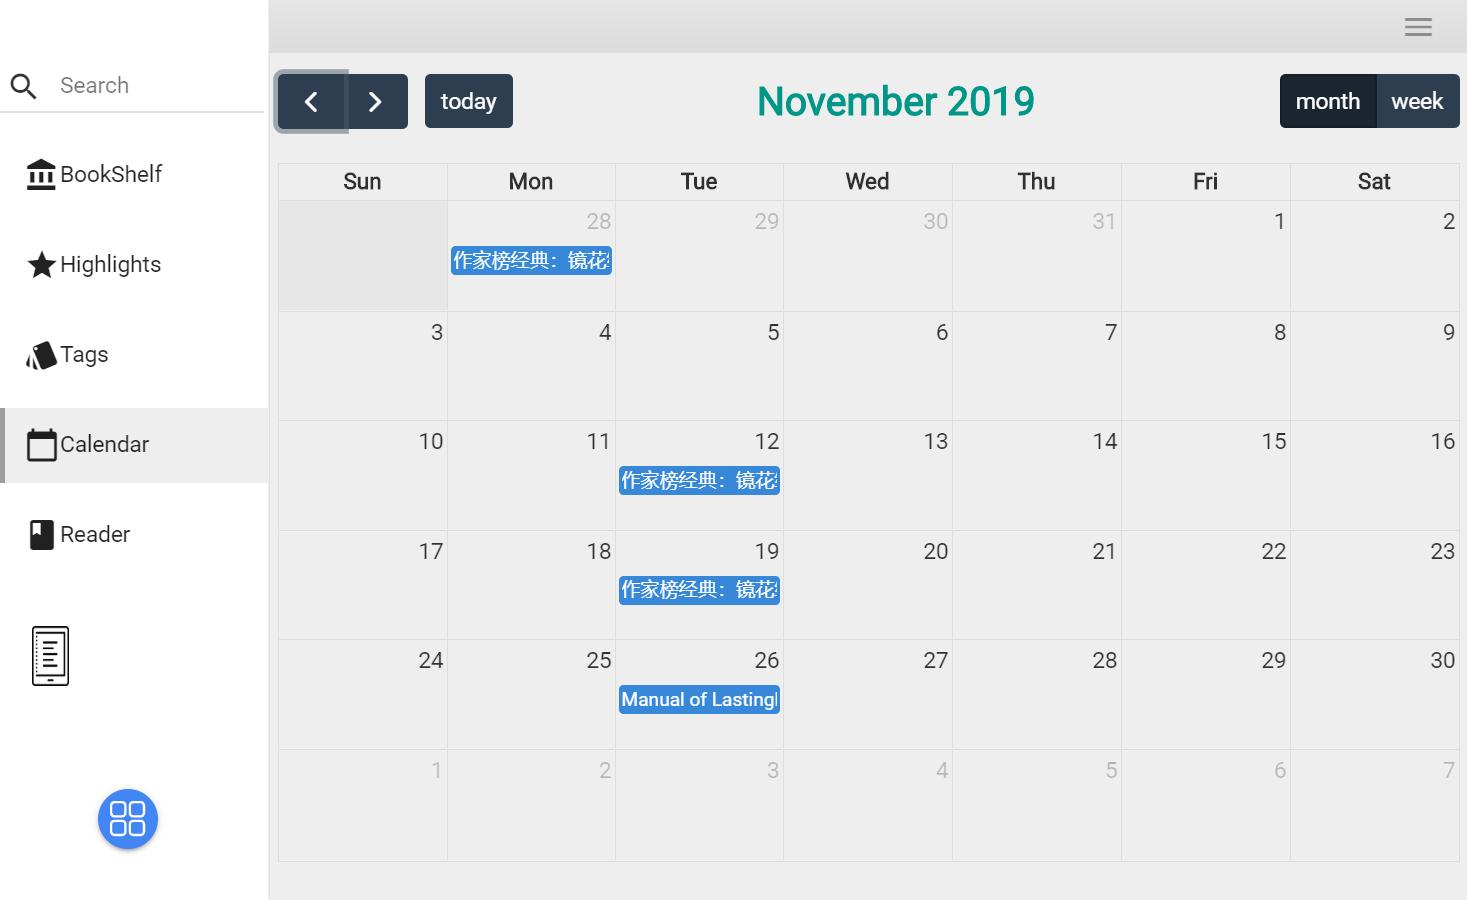Click the search magnifier icon
The image size is (1467, 900).
pyautogui.click(x=24, y=86)
